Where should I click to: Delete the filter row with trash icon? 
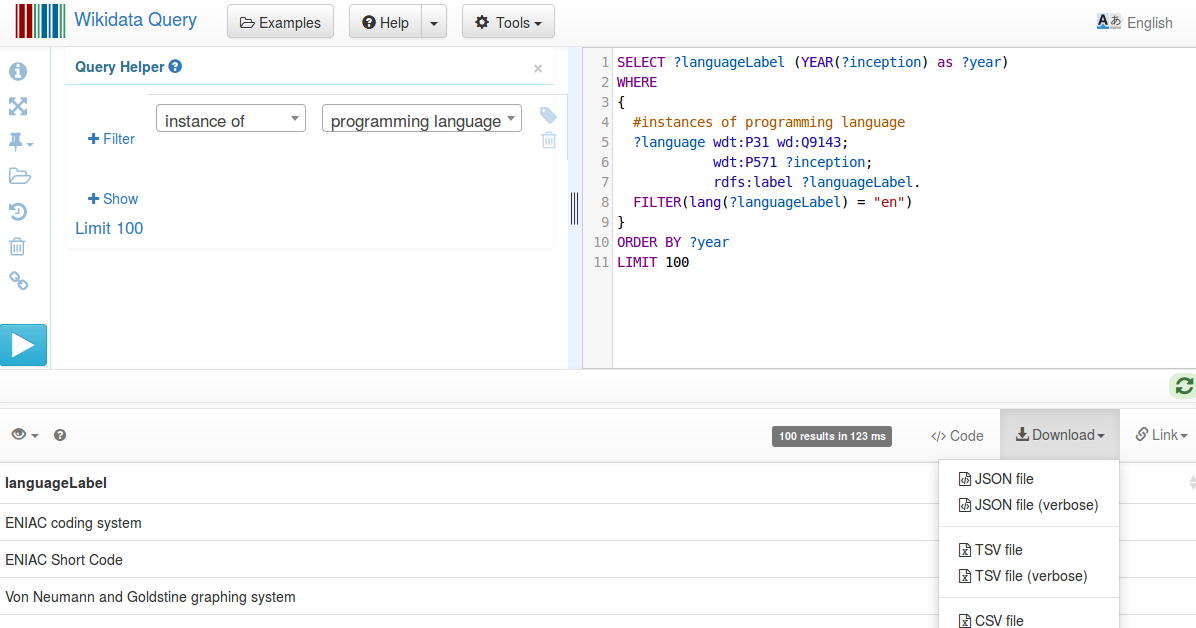click(548, 140)
